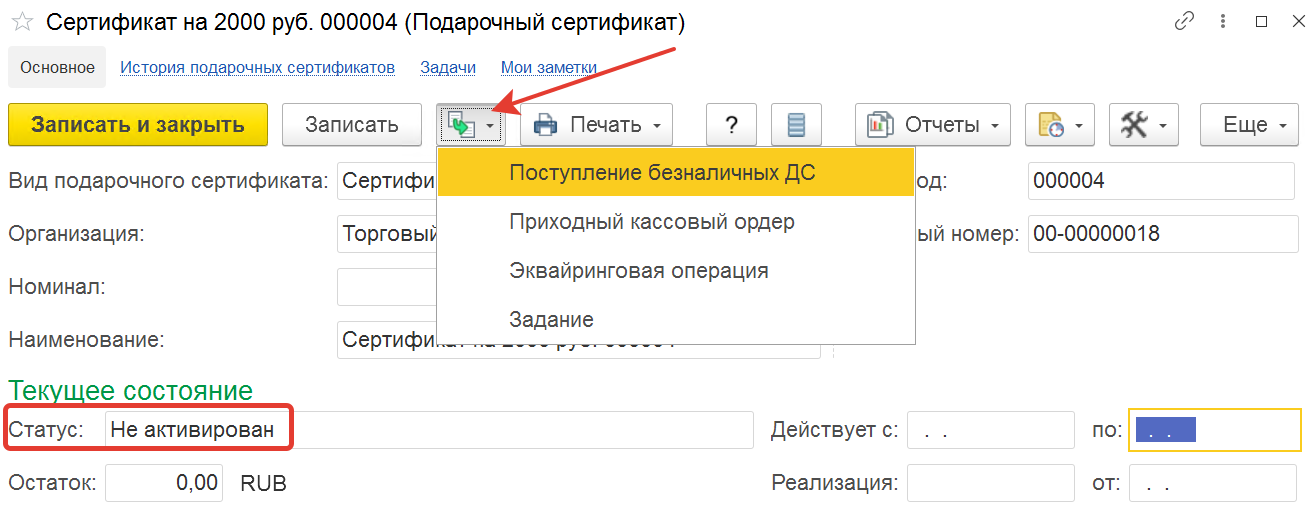Choose Приходный кассовый ордер from menu

(x=676, y=221)
